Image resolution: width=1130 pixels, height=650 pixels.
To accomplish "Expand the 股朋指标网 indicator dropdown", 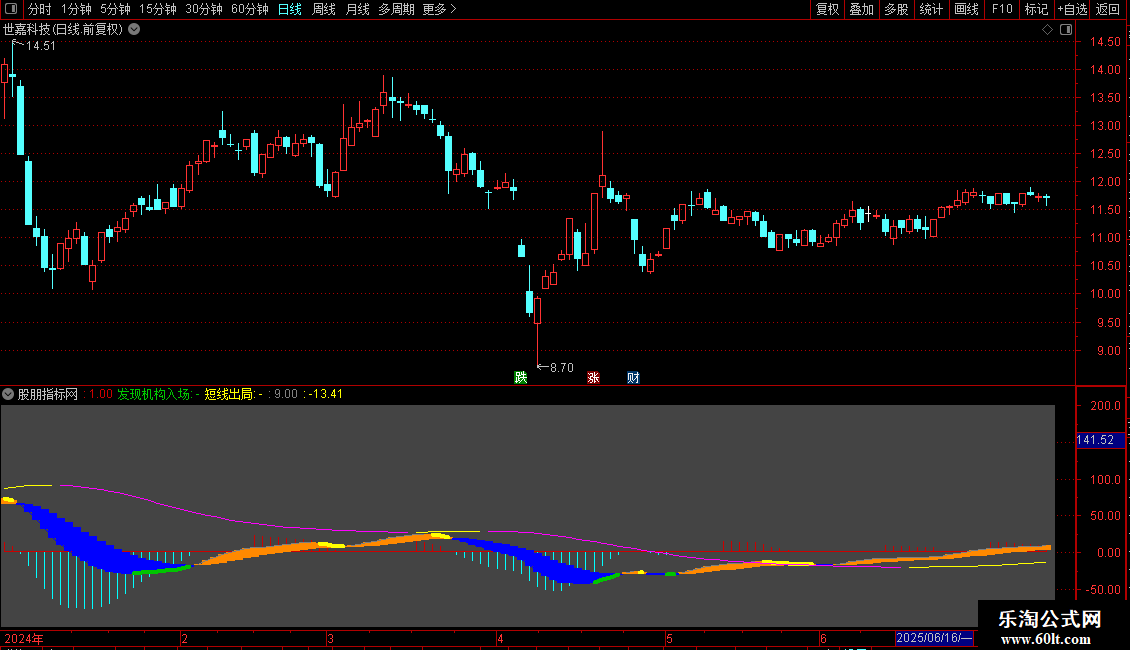I will tap(8, 394).
